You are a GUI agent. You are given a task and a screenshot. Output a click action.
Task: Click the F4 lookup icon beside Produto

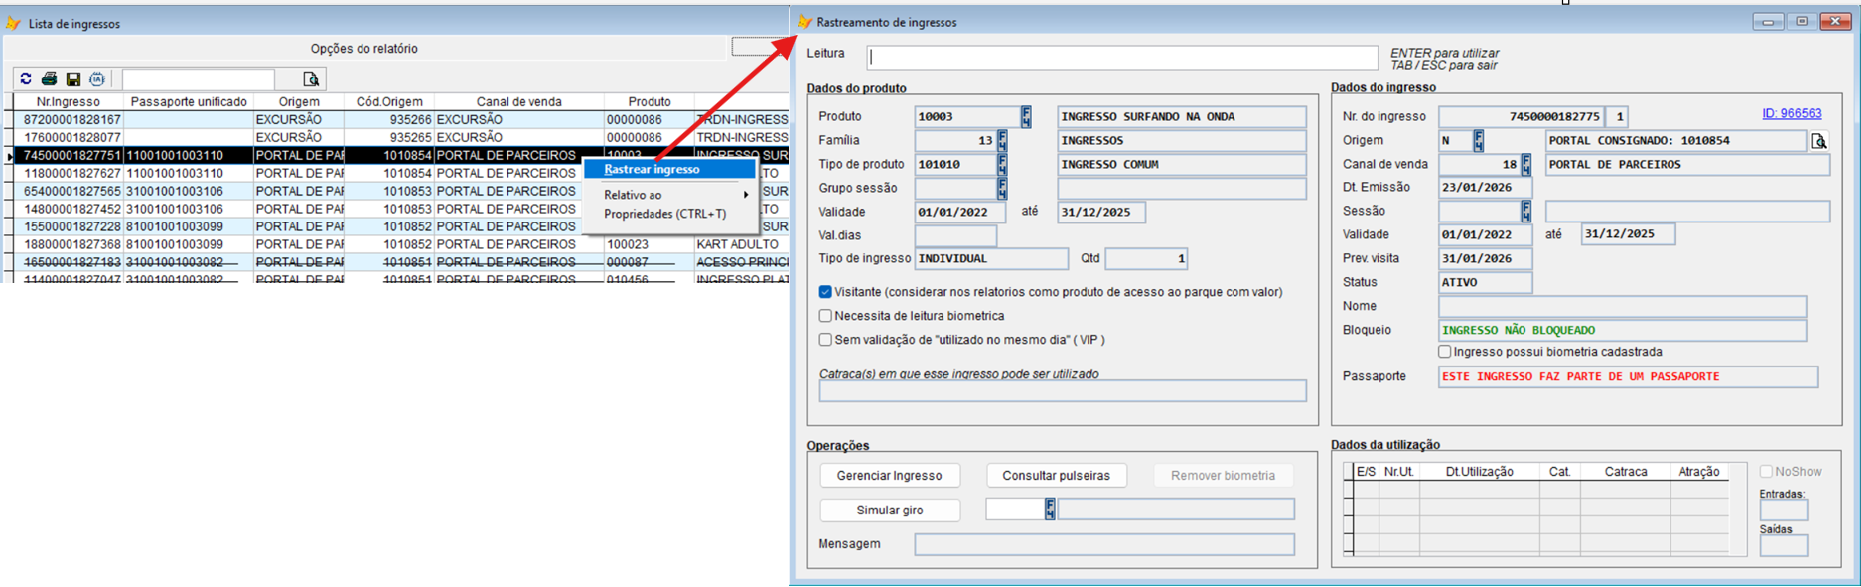(1026, 117)
